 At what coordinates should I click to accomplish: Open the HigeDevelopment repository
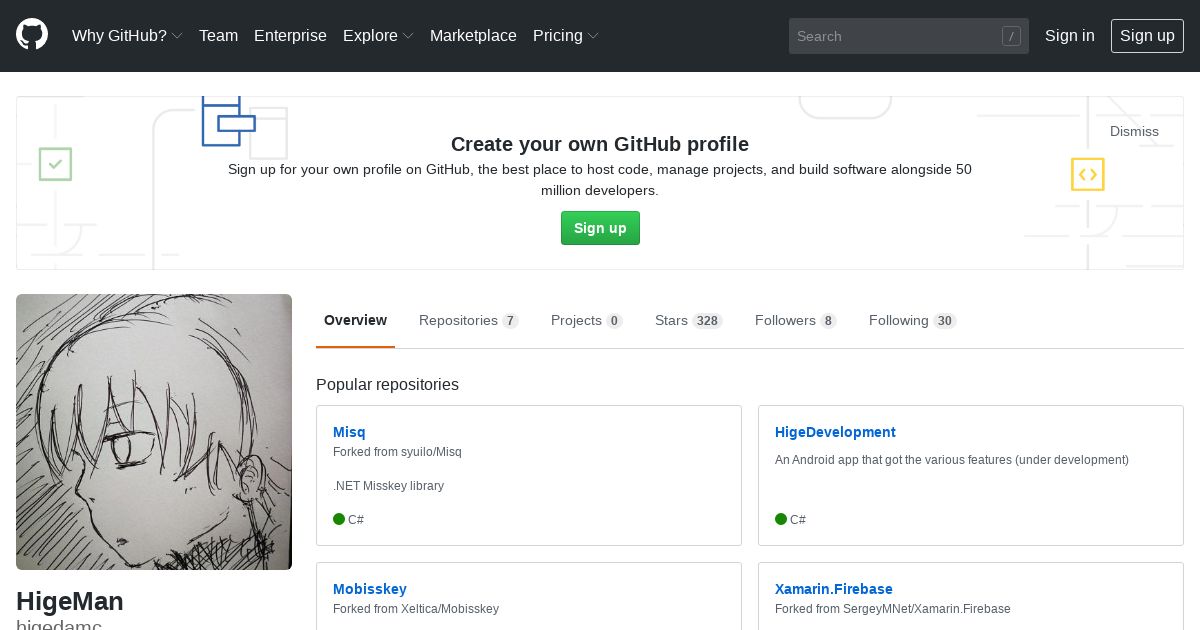835,432
